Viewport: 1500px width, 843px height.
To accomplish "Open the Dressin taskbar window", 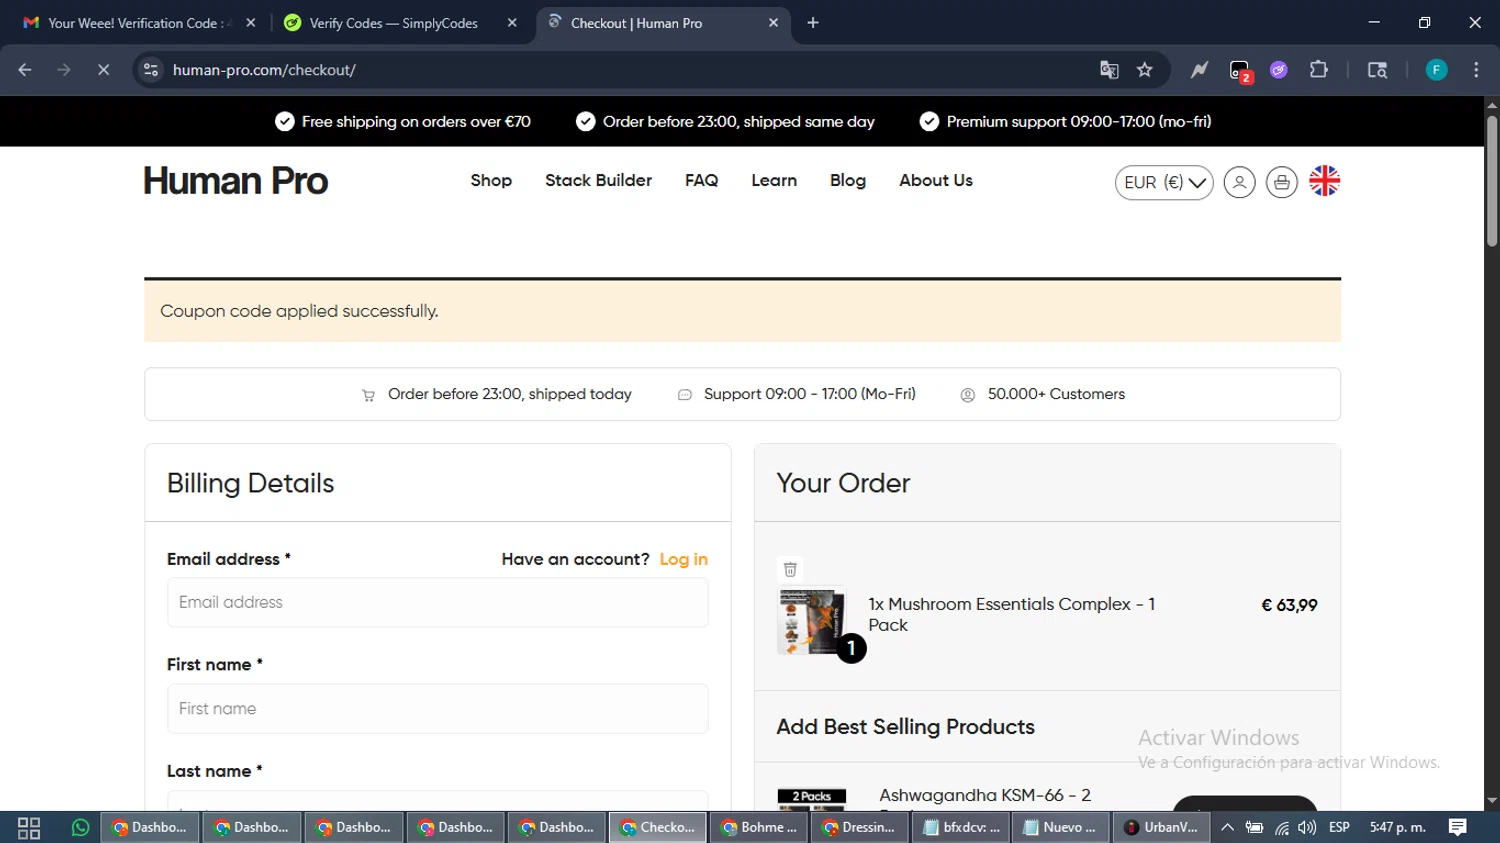I will [860, 828].
